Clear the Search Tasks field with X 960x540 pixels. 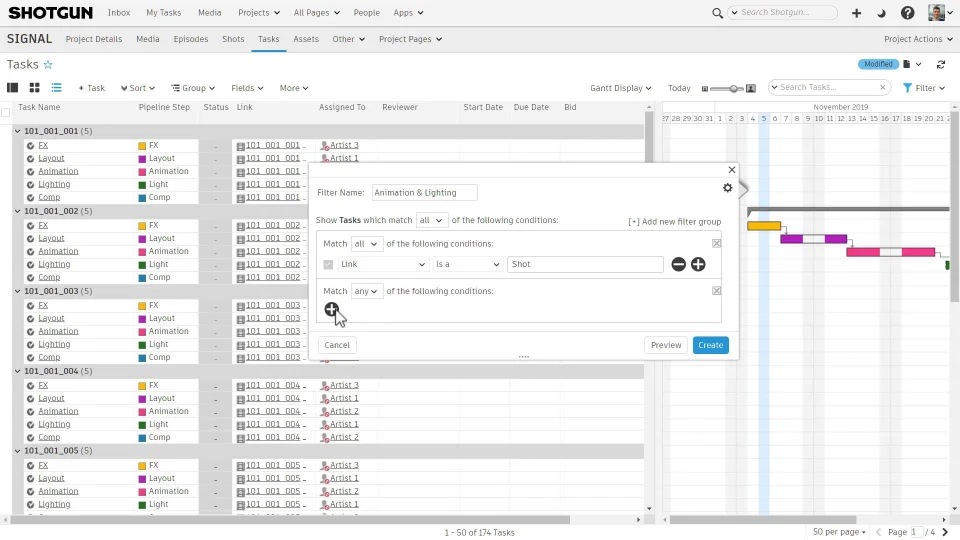point(882,88)
